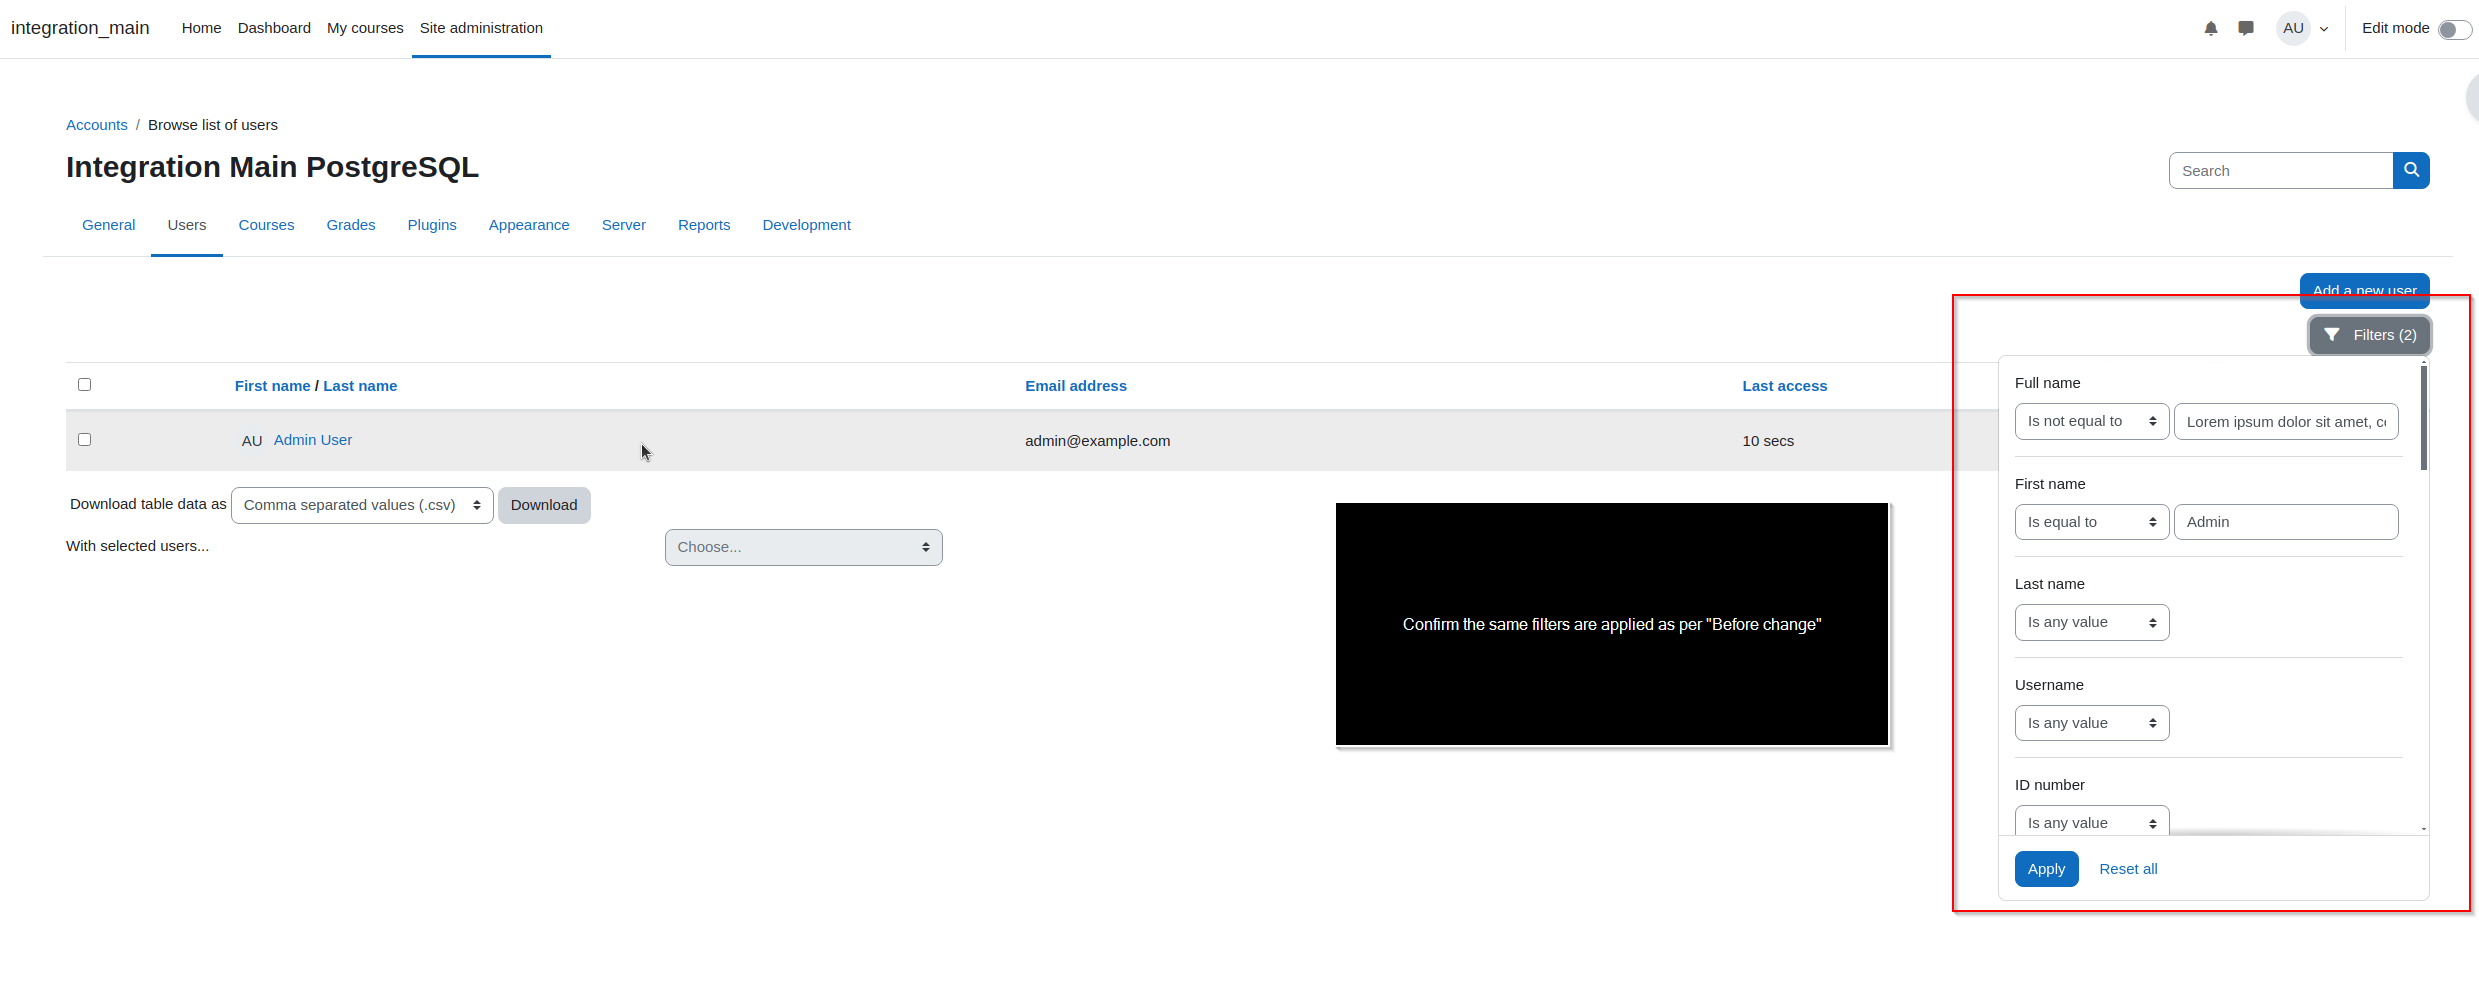Switch to the Development tab
The image size is (2479, 988).
807,225
